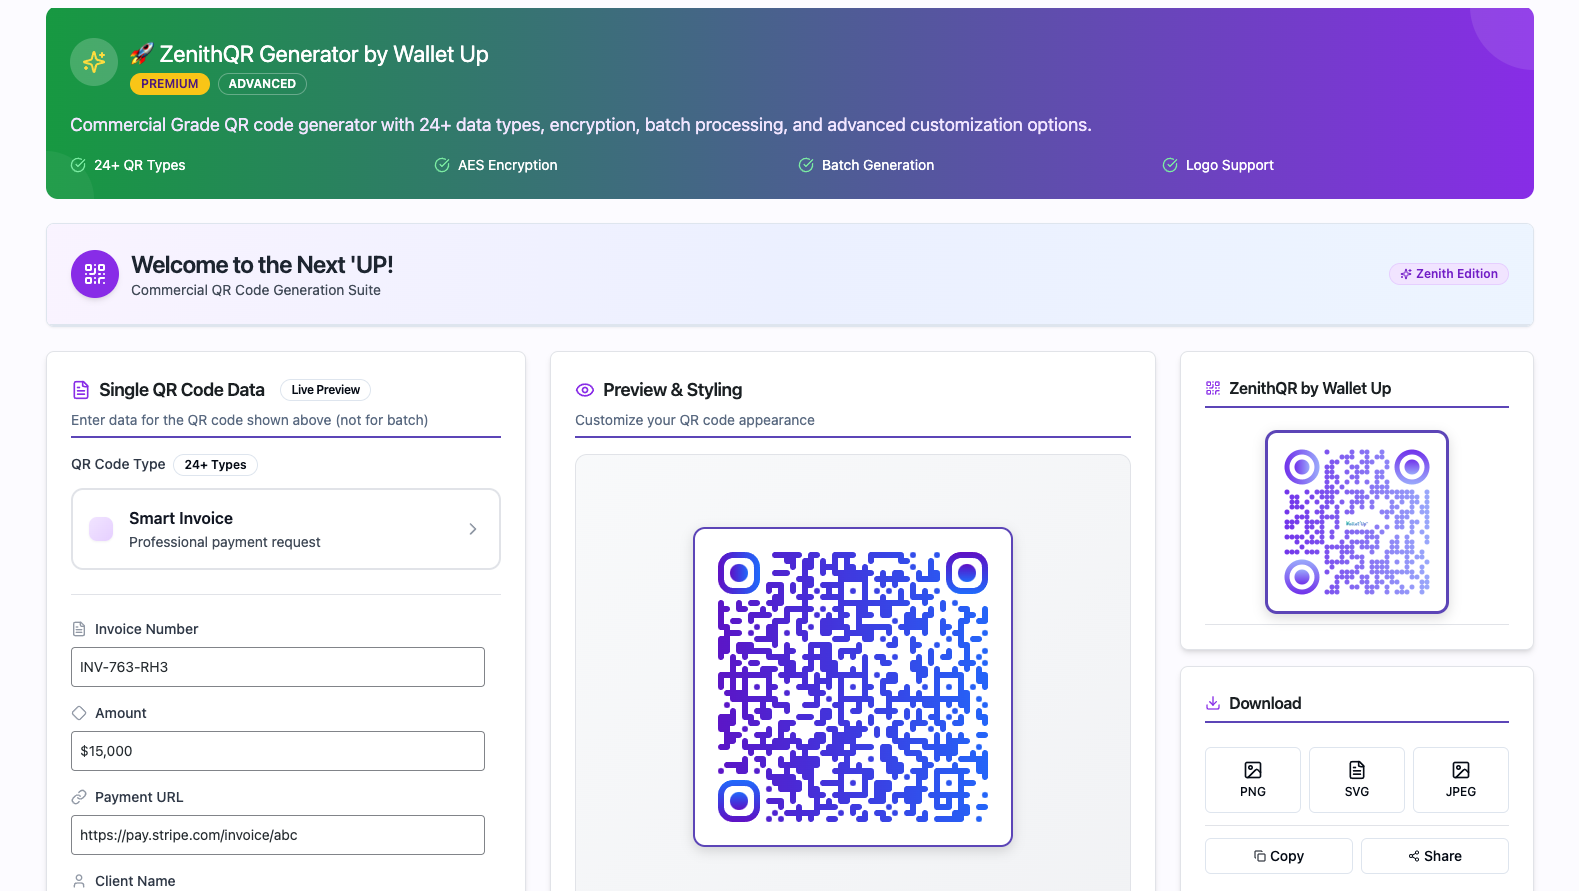The image size is (1579, 891).
Task: Click the 'Welcome to the Next 'UP!' heading
Action: (x=262, y=265)
